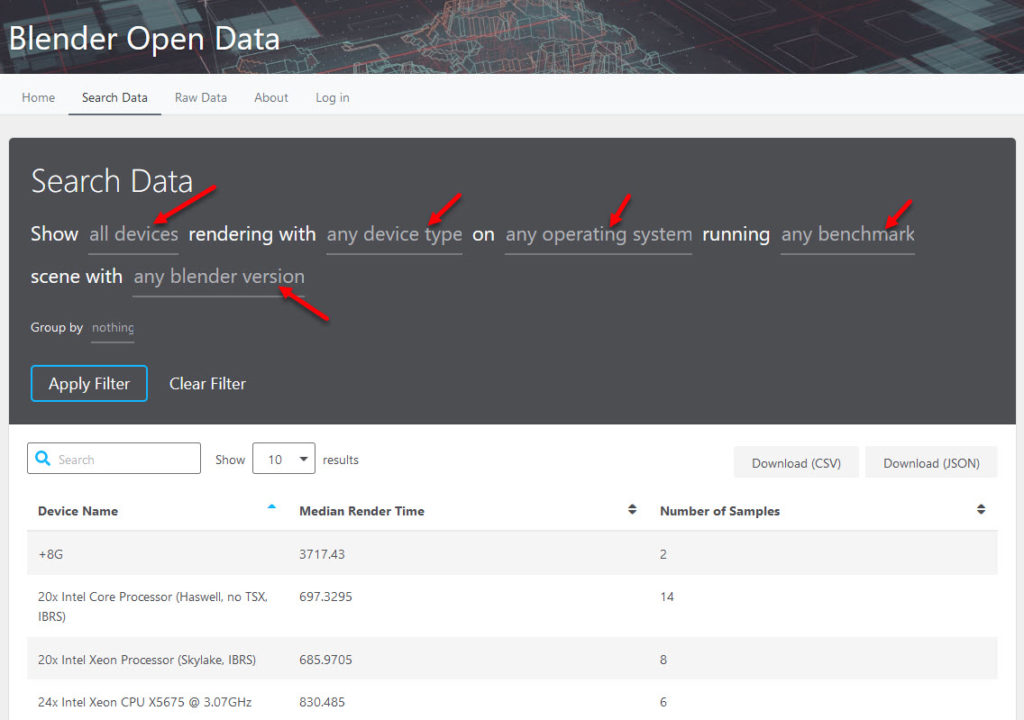Image resolution: width=1024 pixels, height=720 pixels.
Task: Click the search magnifier icon
Action: [x=41, y=458]
